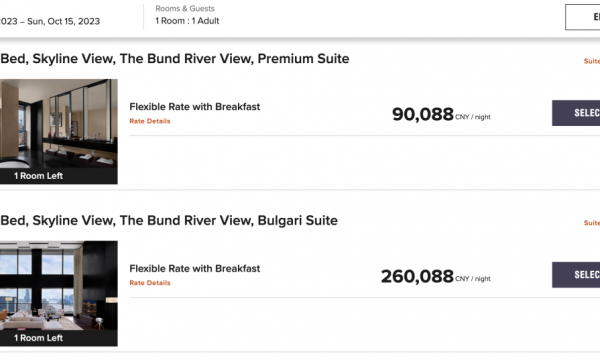
Task: Click the 1 Room Left banner on Premium Suite
Action: (59, 176)
